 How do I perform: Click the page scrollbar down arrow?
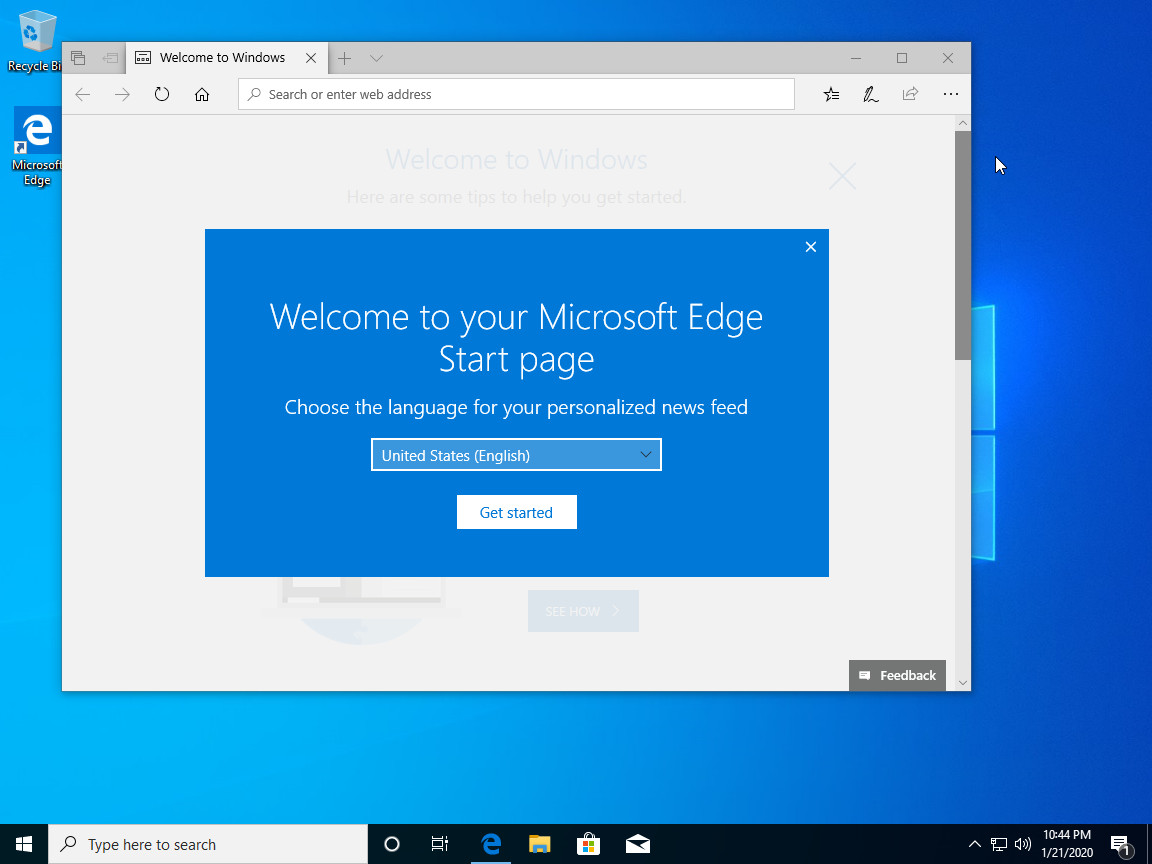(962, 683)
